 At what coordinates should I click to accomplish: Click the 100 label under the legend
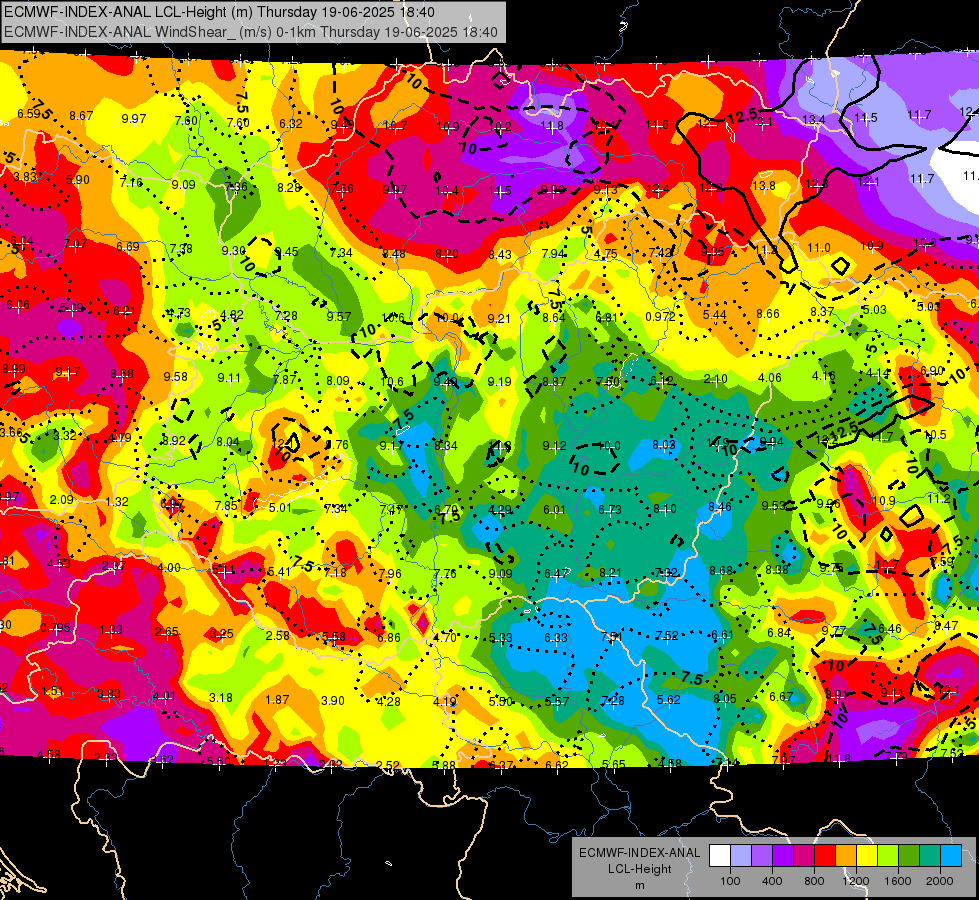730,881
